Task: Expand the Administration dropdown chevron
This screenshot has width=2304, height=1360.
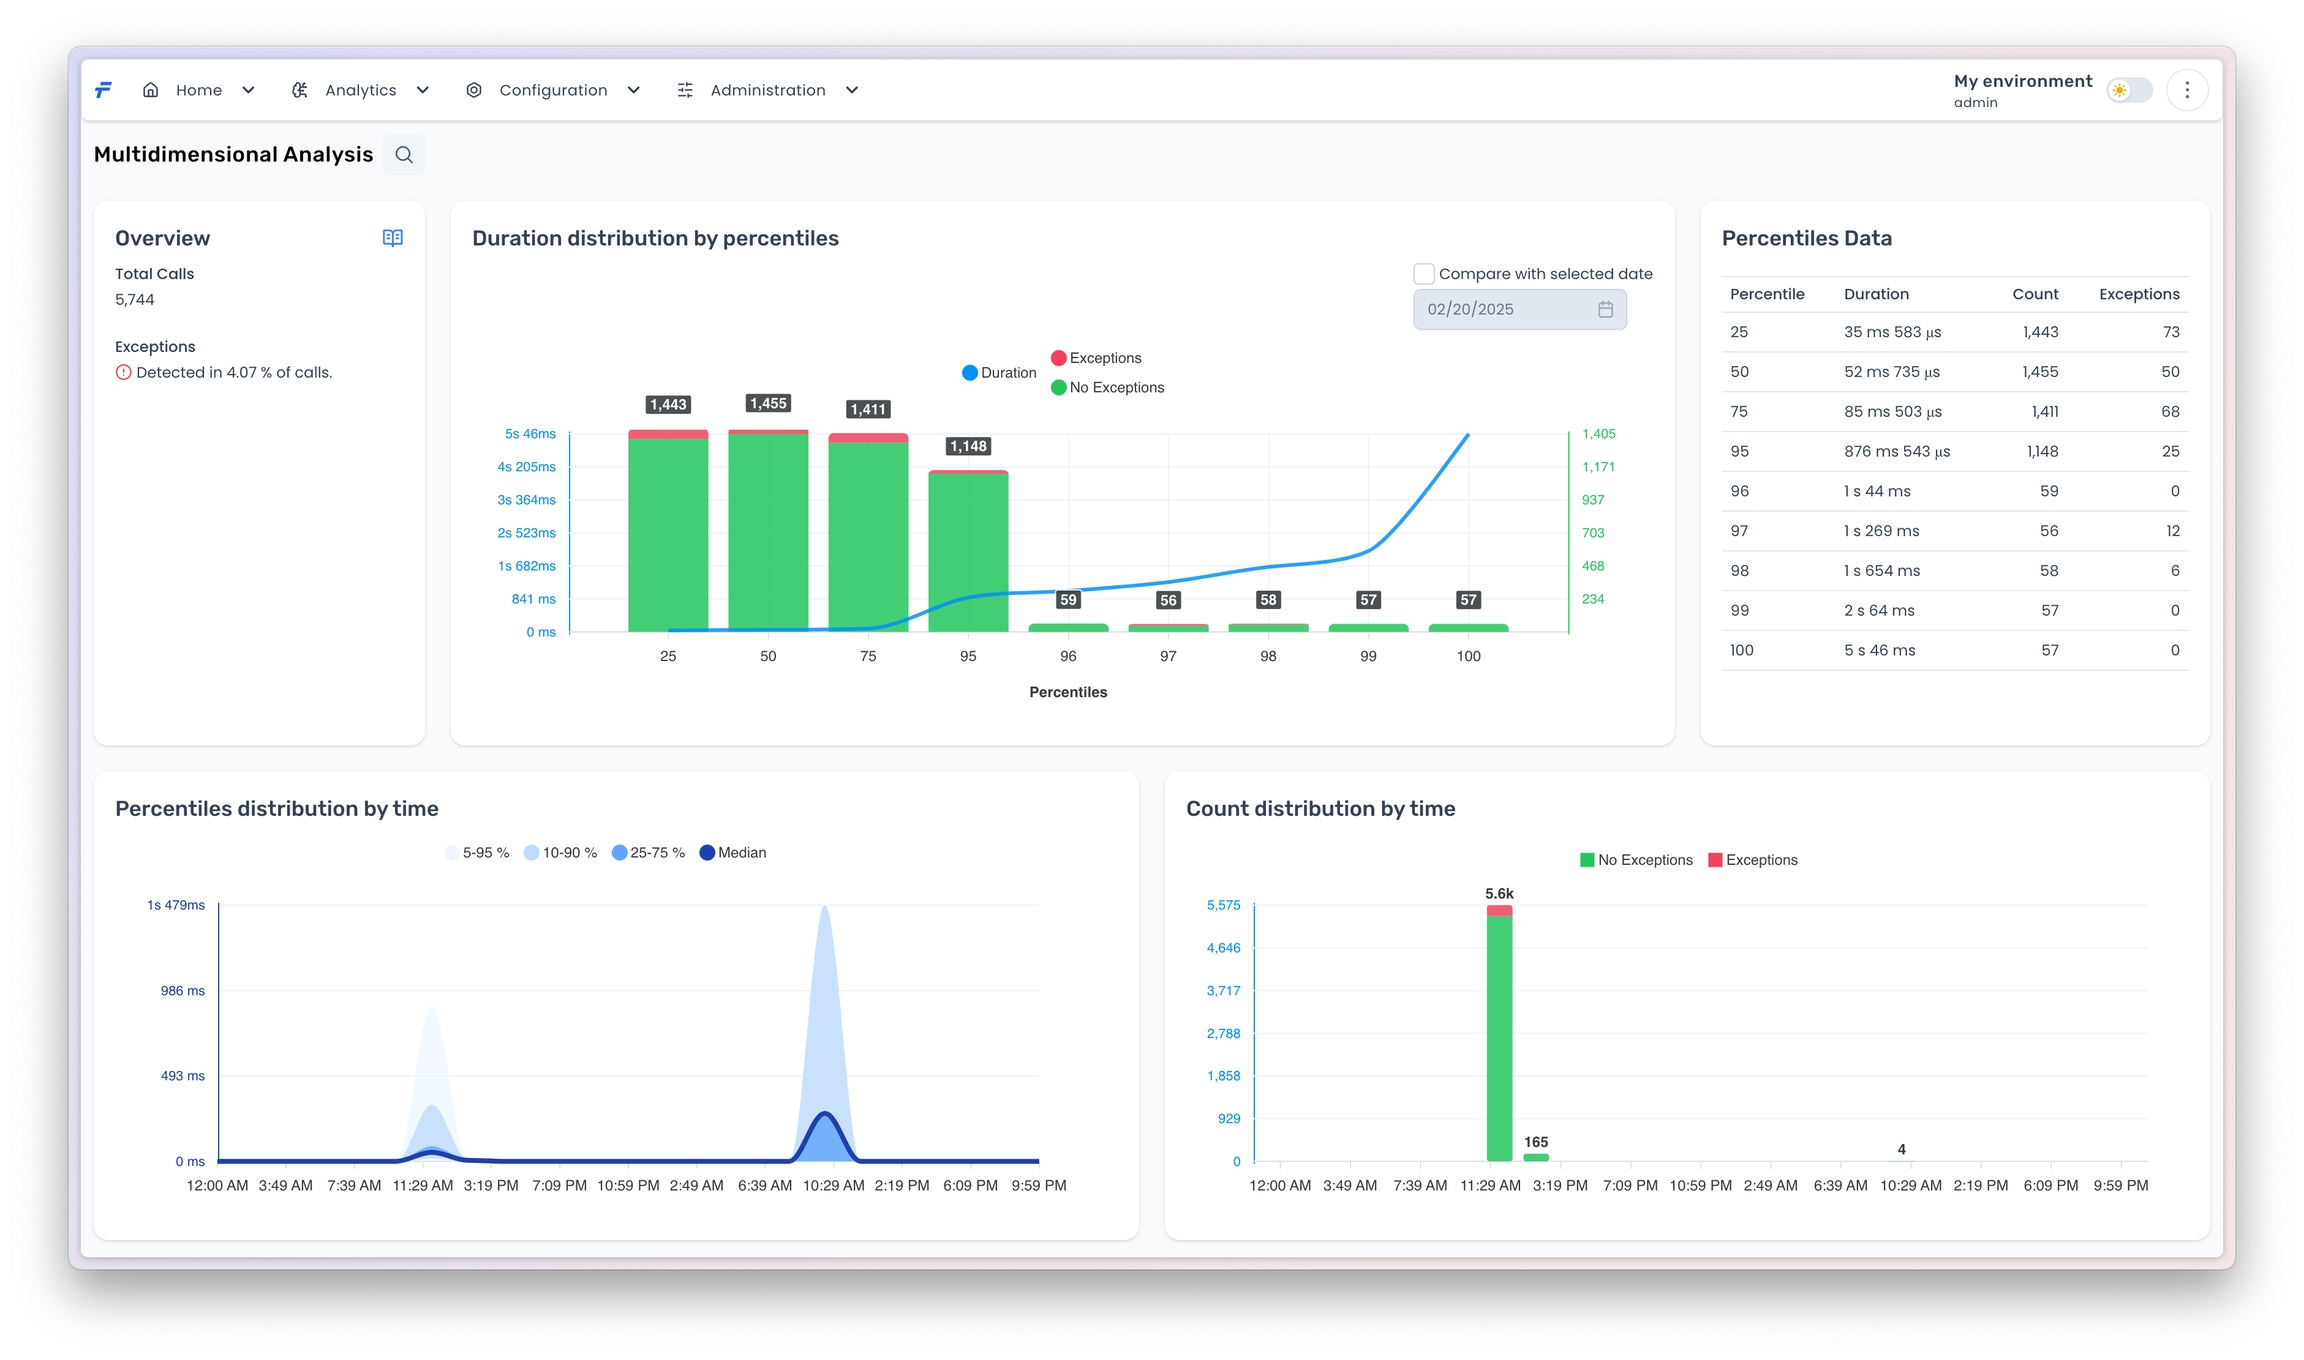Action: [852, 90]
